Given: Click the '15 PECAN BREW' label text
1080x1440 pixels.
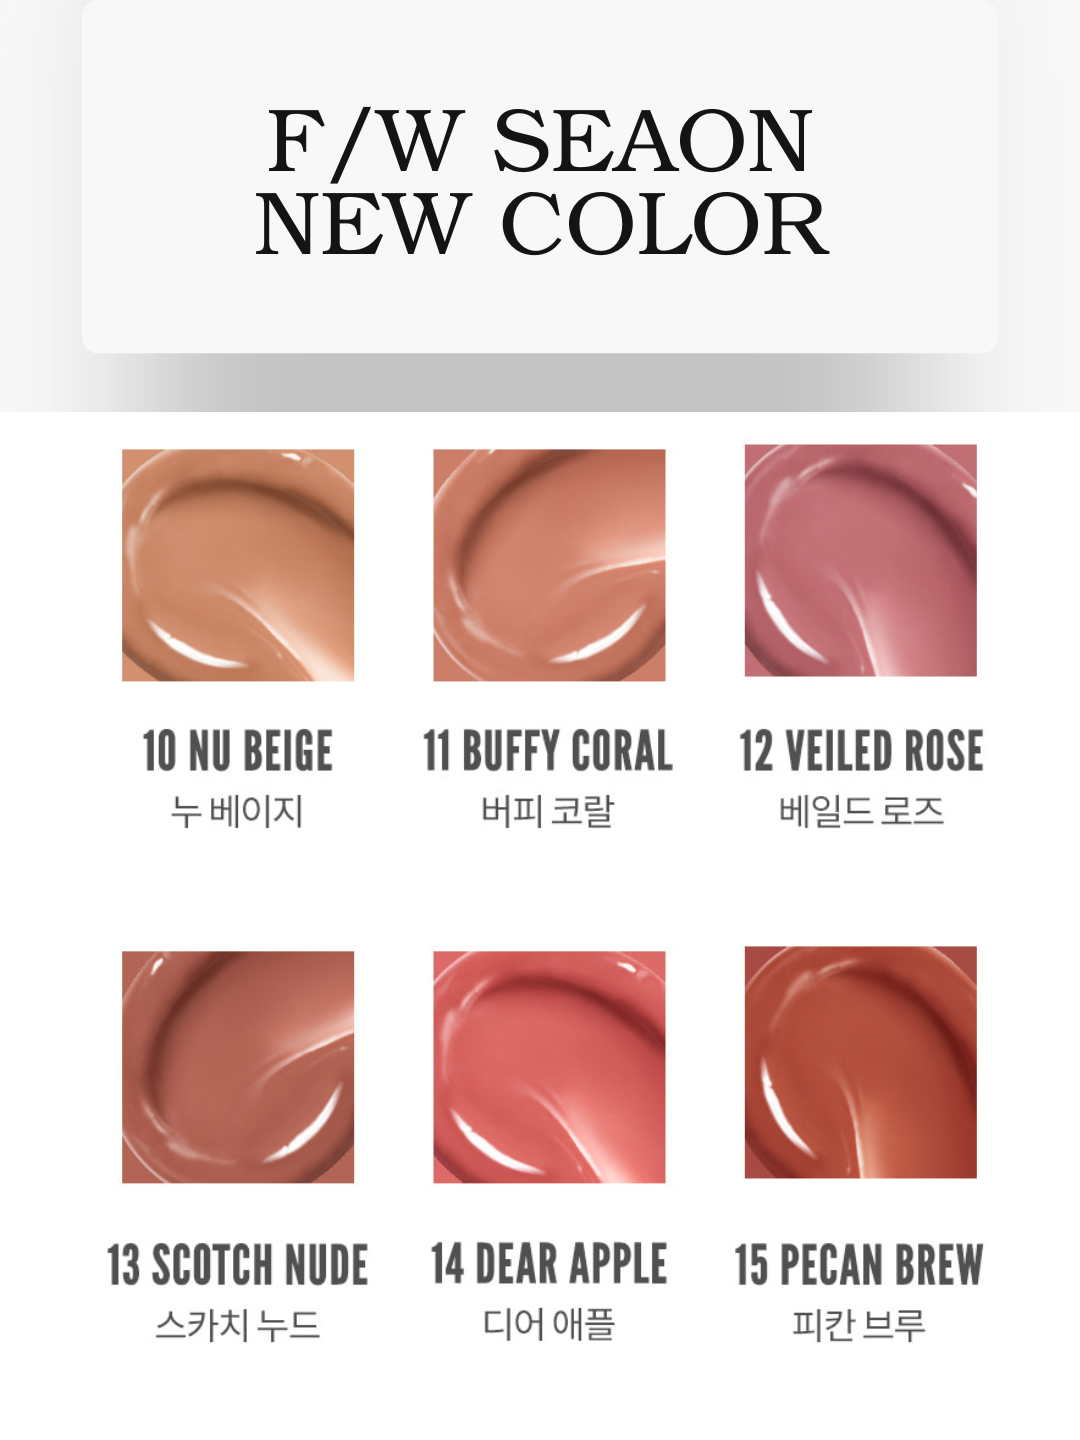Looking at the screenshot, I should [x=859, y=1264].
